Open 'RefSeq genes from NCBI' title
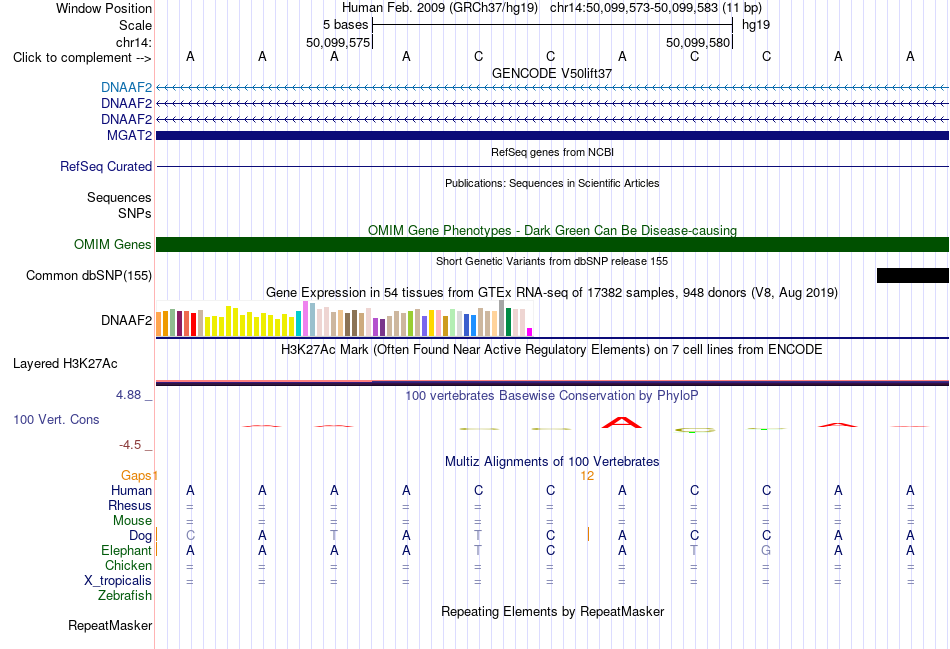The image size is (950, 649). [552, 152]
